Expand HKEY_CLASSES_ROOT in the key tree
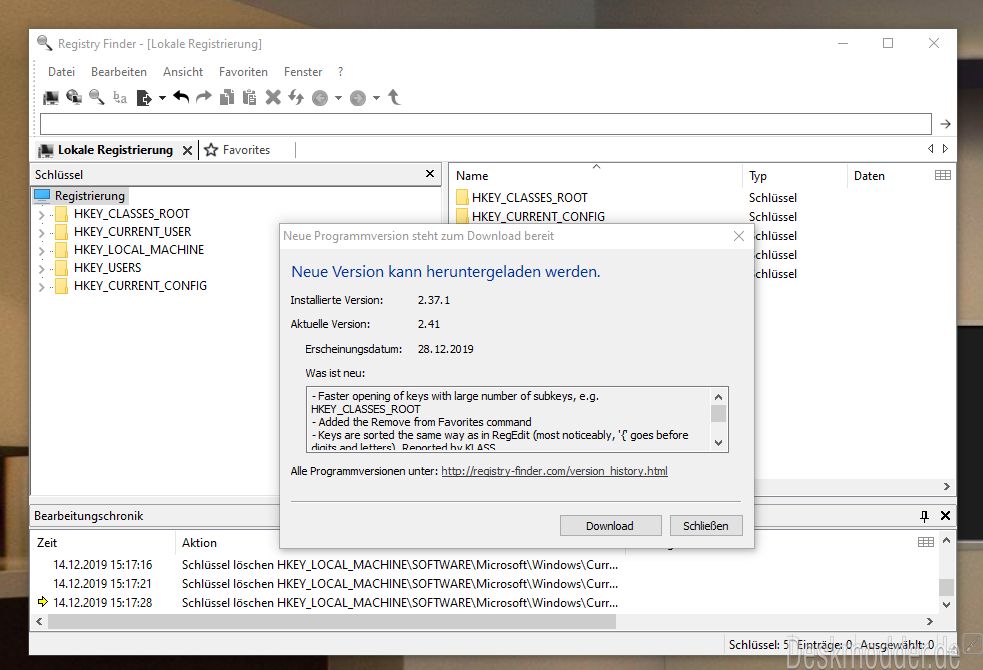Image resolution: width=983 pixels, height=670 pixels. point(41,215)
